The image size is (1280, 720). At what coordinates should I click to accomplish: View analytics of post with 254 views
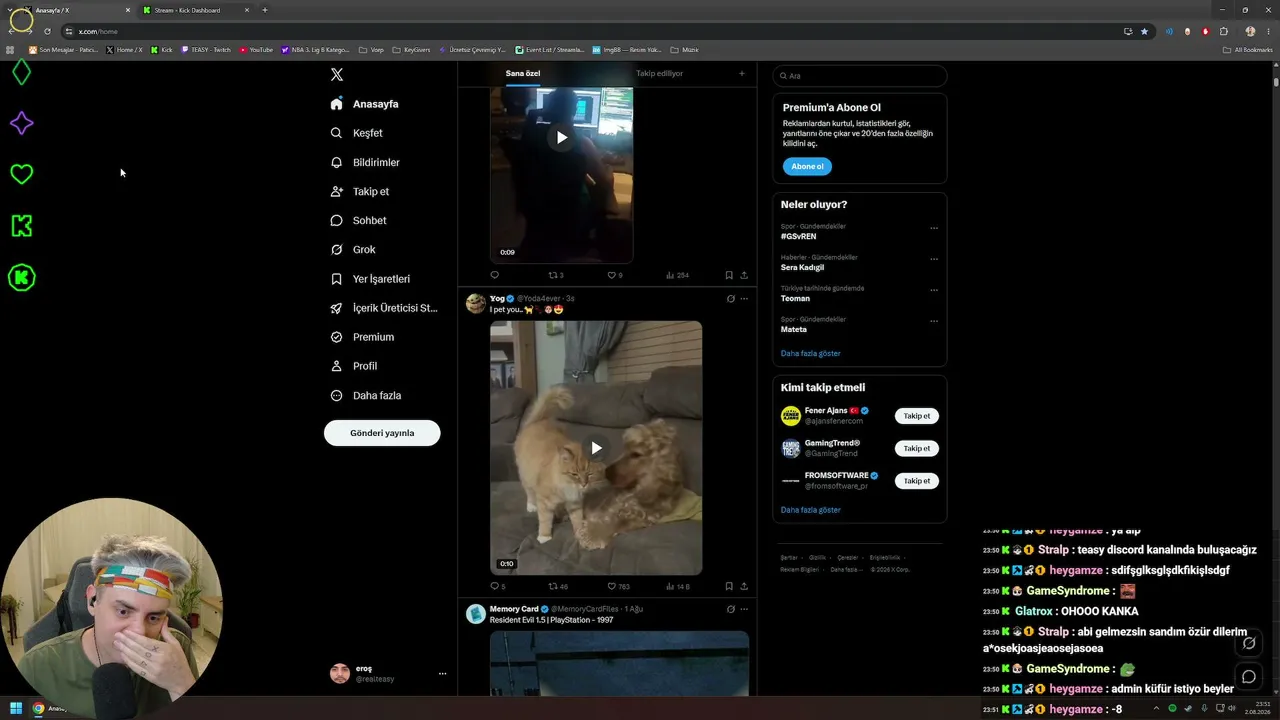click(677, 275)
